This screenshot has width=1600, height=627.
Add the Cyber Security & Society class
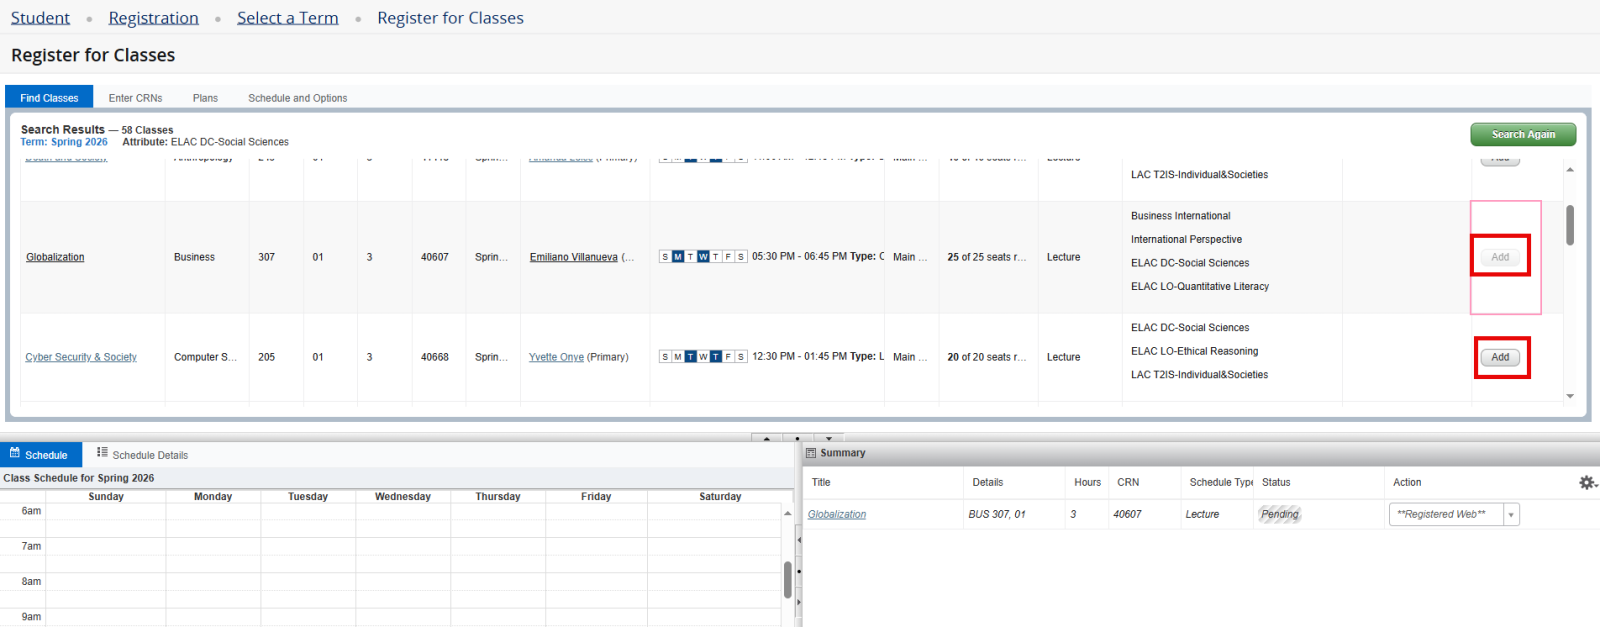pyautogui.click(x=1500, y=357)
